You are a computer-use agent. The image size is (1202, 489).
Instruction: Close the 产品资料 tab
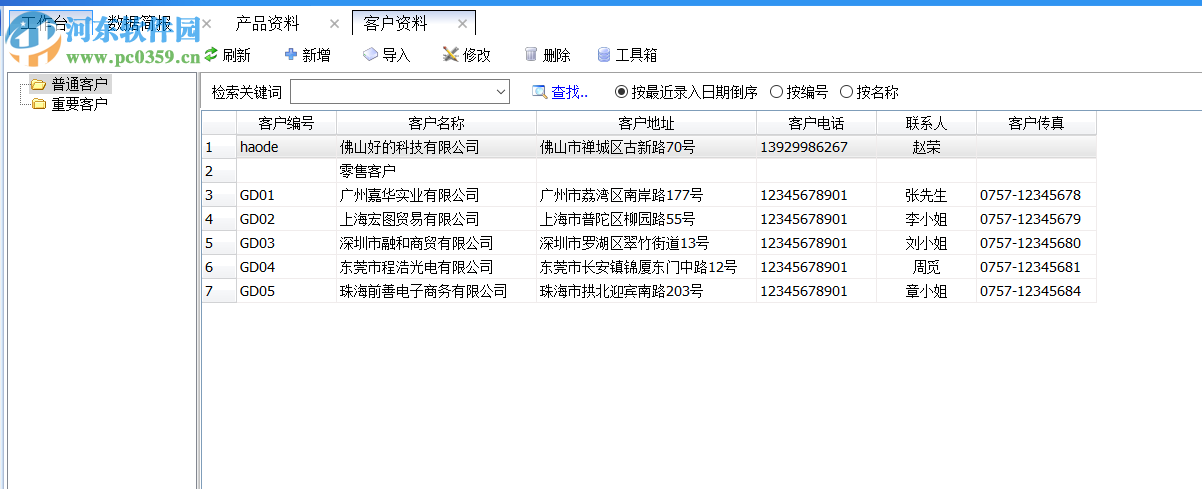[335, 24]
